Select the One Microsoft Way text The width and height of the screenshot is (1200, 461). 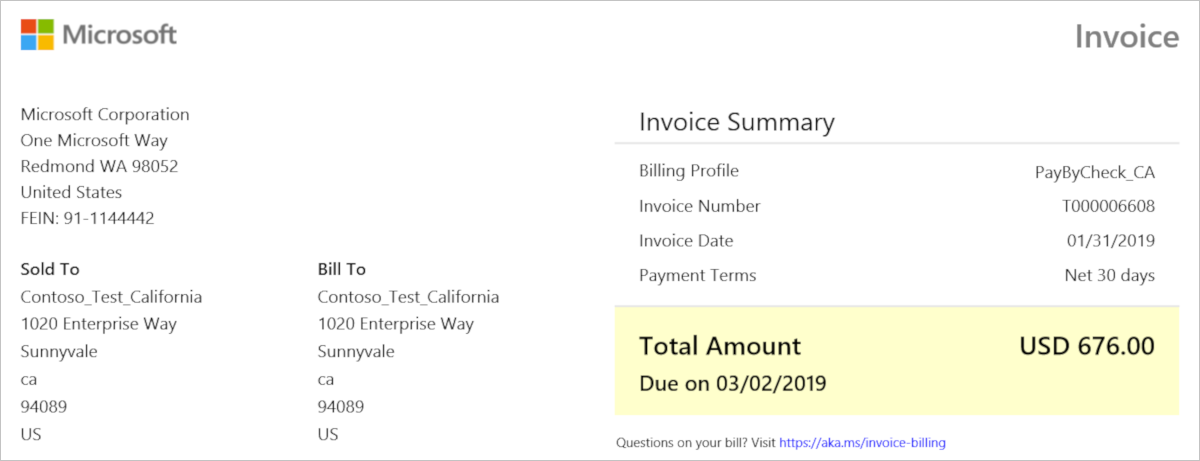point(94,140)
